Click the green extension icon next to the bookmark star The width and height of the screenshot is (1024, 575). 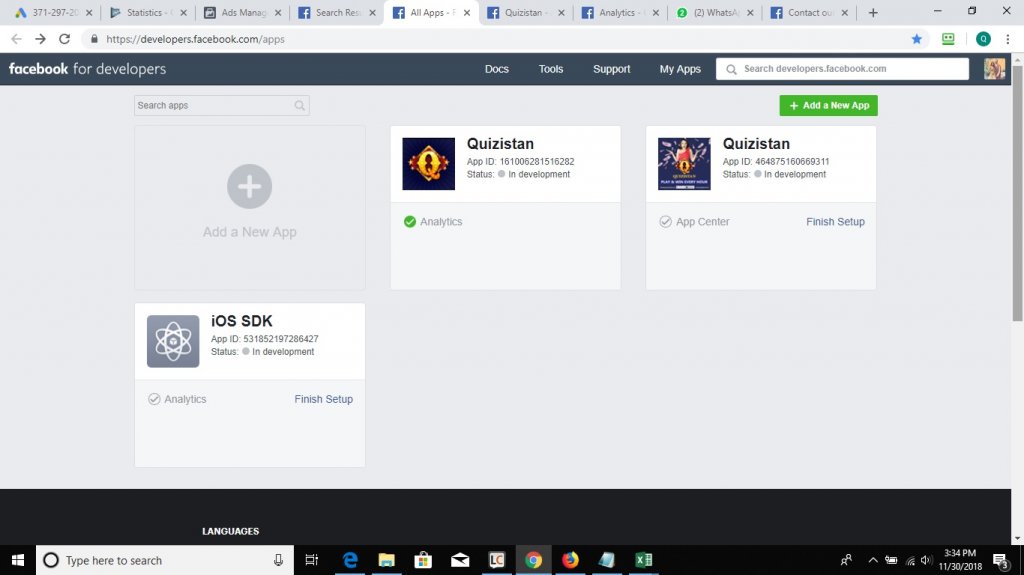[x=948, y=39]
